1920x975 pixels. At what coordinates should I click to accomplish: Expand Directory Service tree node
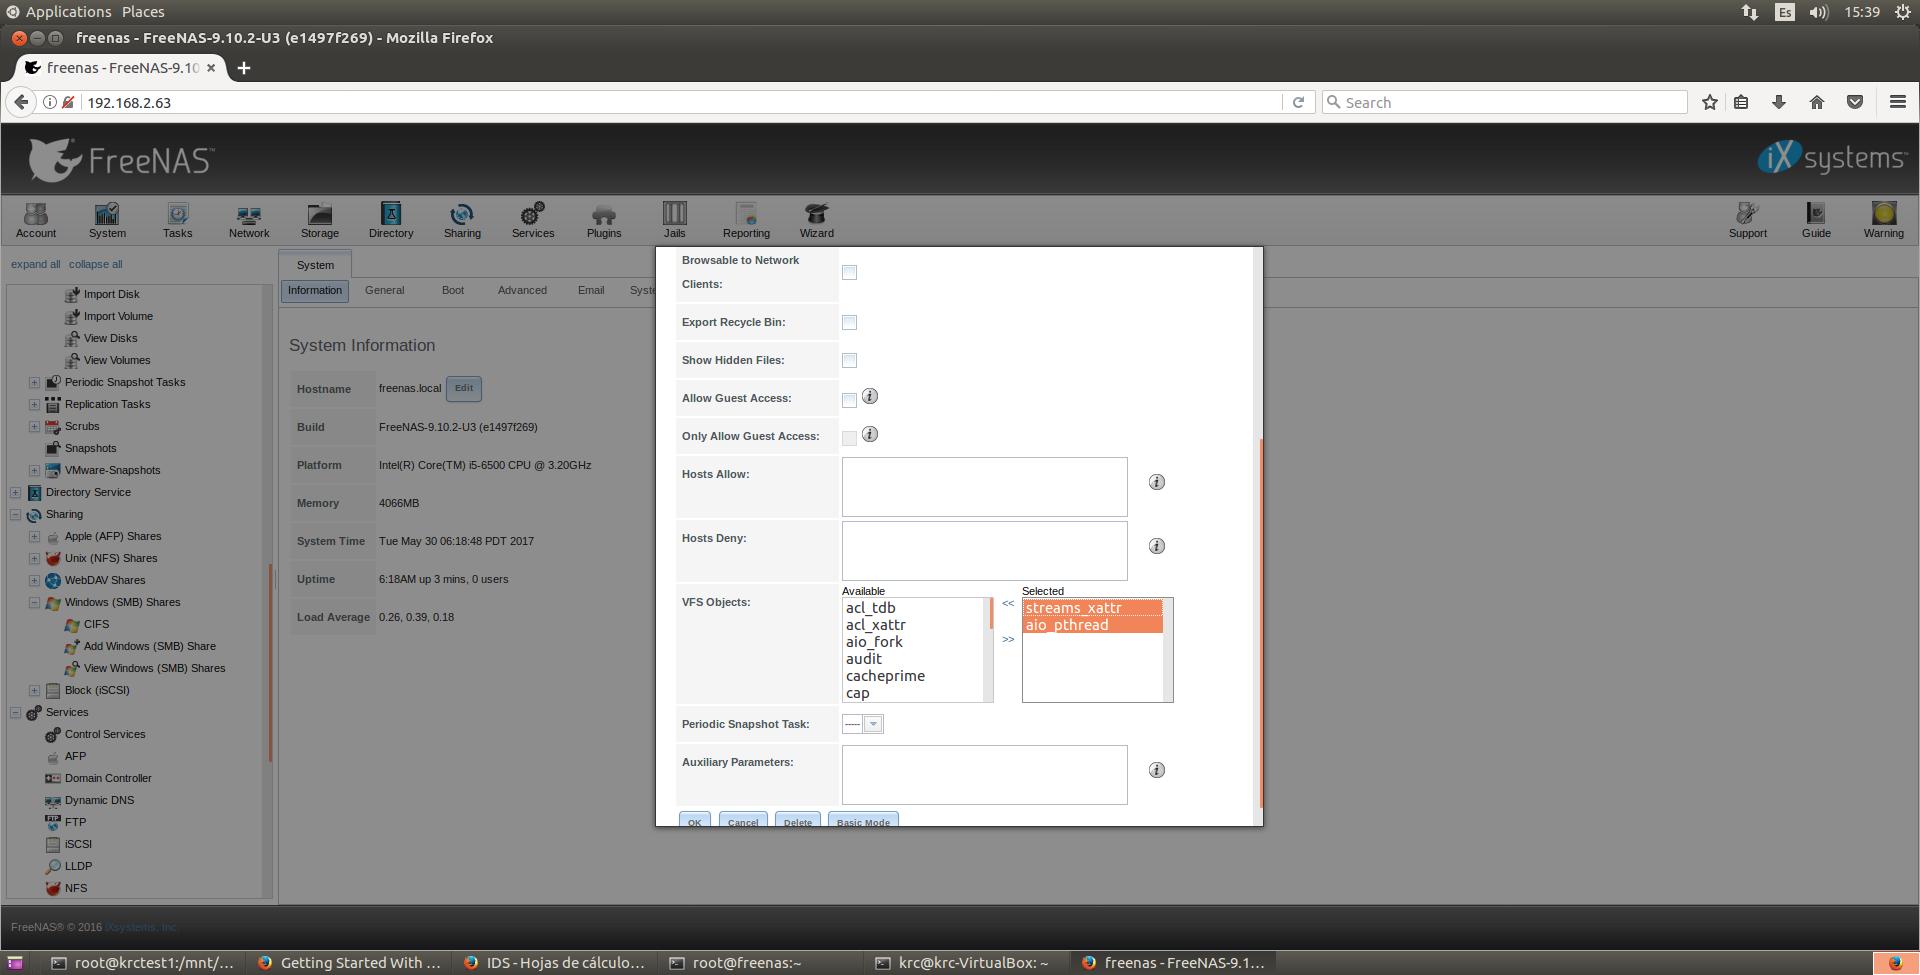[15, 492]
